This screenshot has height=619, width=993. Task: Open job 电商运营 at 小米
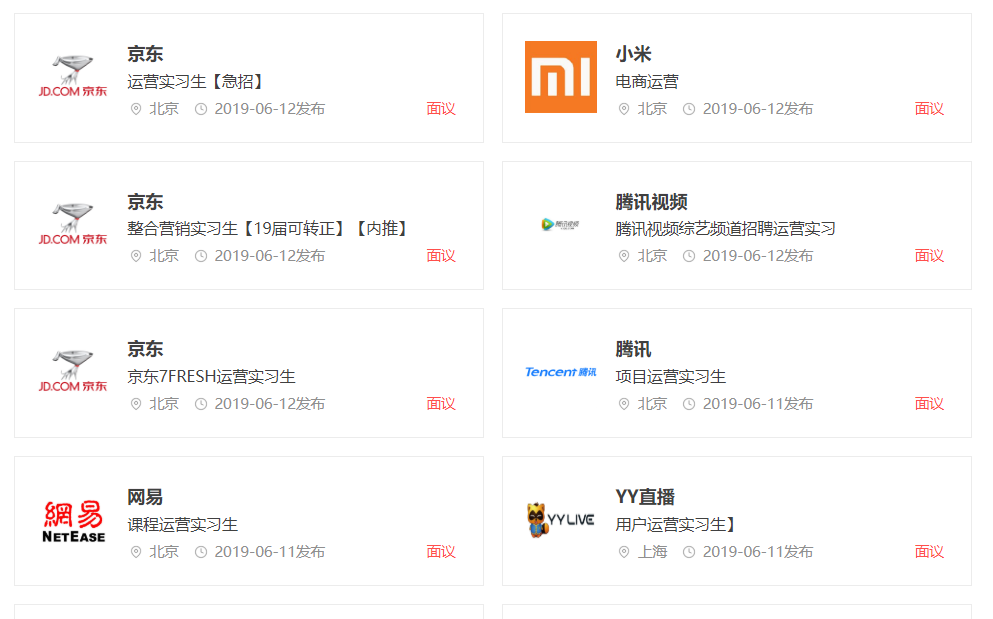pyautogui.click(x=647, y=82)
